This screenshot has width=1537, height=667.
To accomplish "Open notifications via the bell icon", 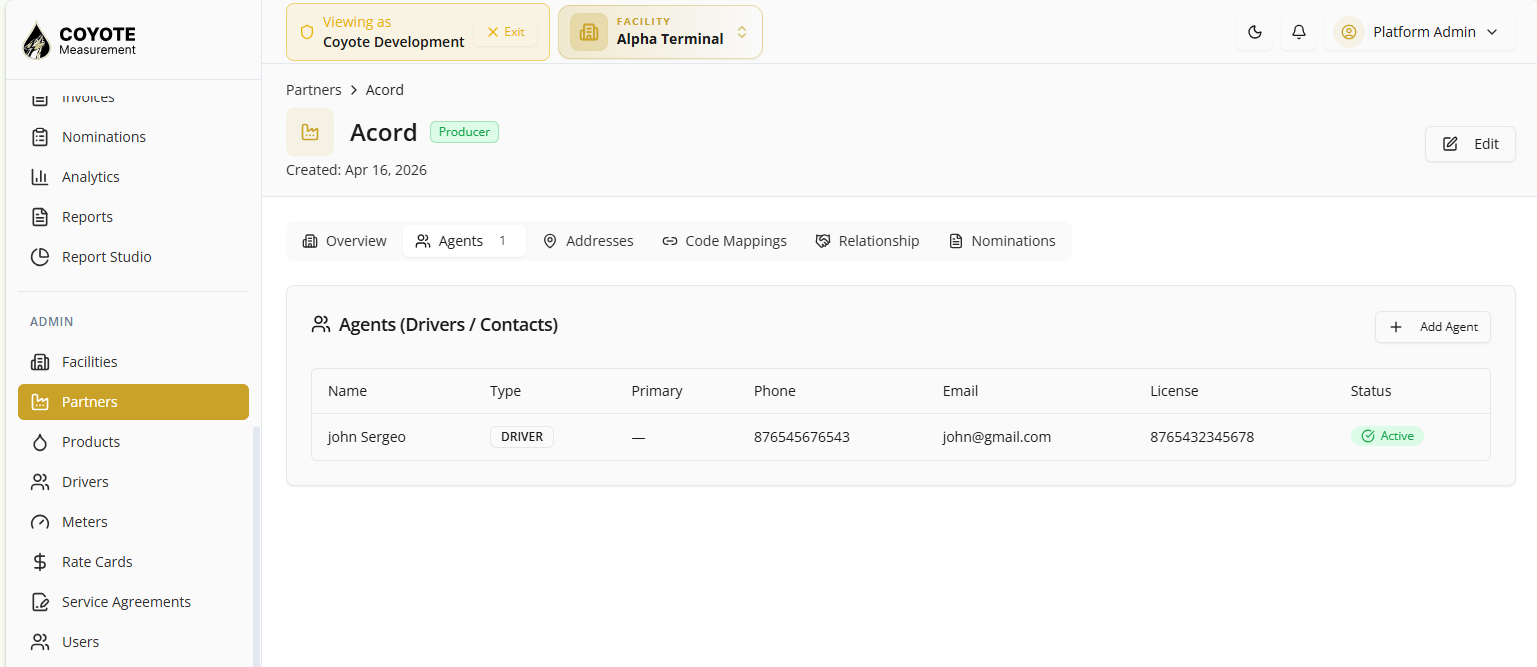I will 1299,32.
